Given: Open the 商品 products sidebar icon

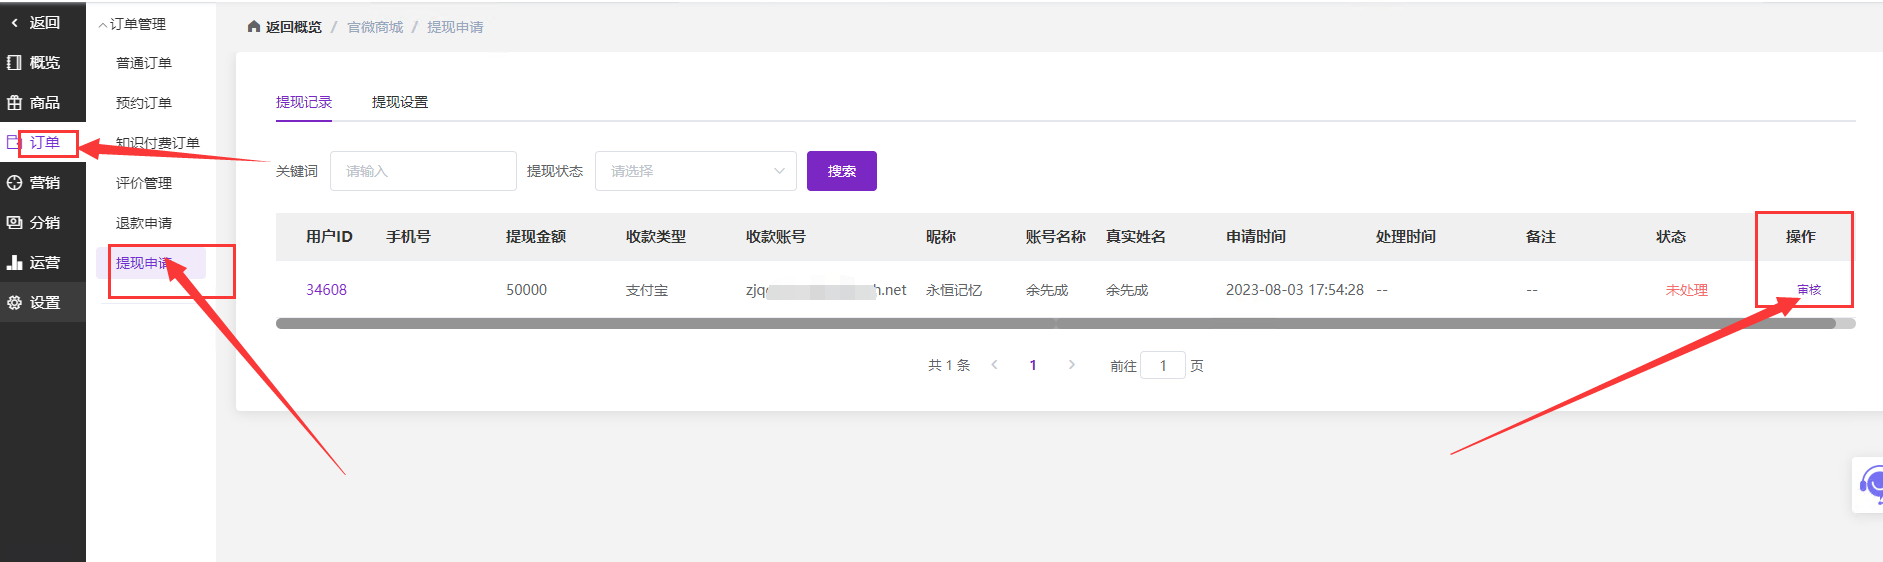Looking at the screenshot, I should click(15, 102).
